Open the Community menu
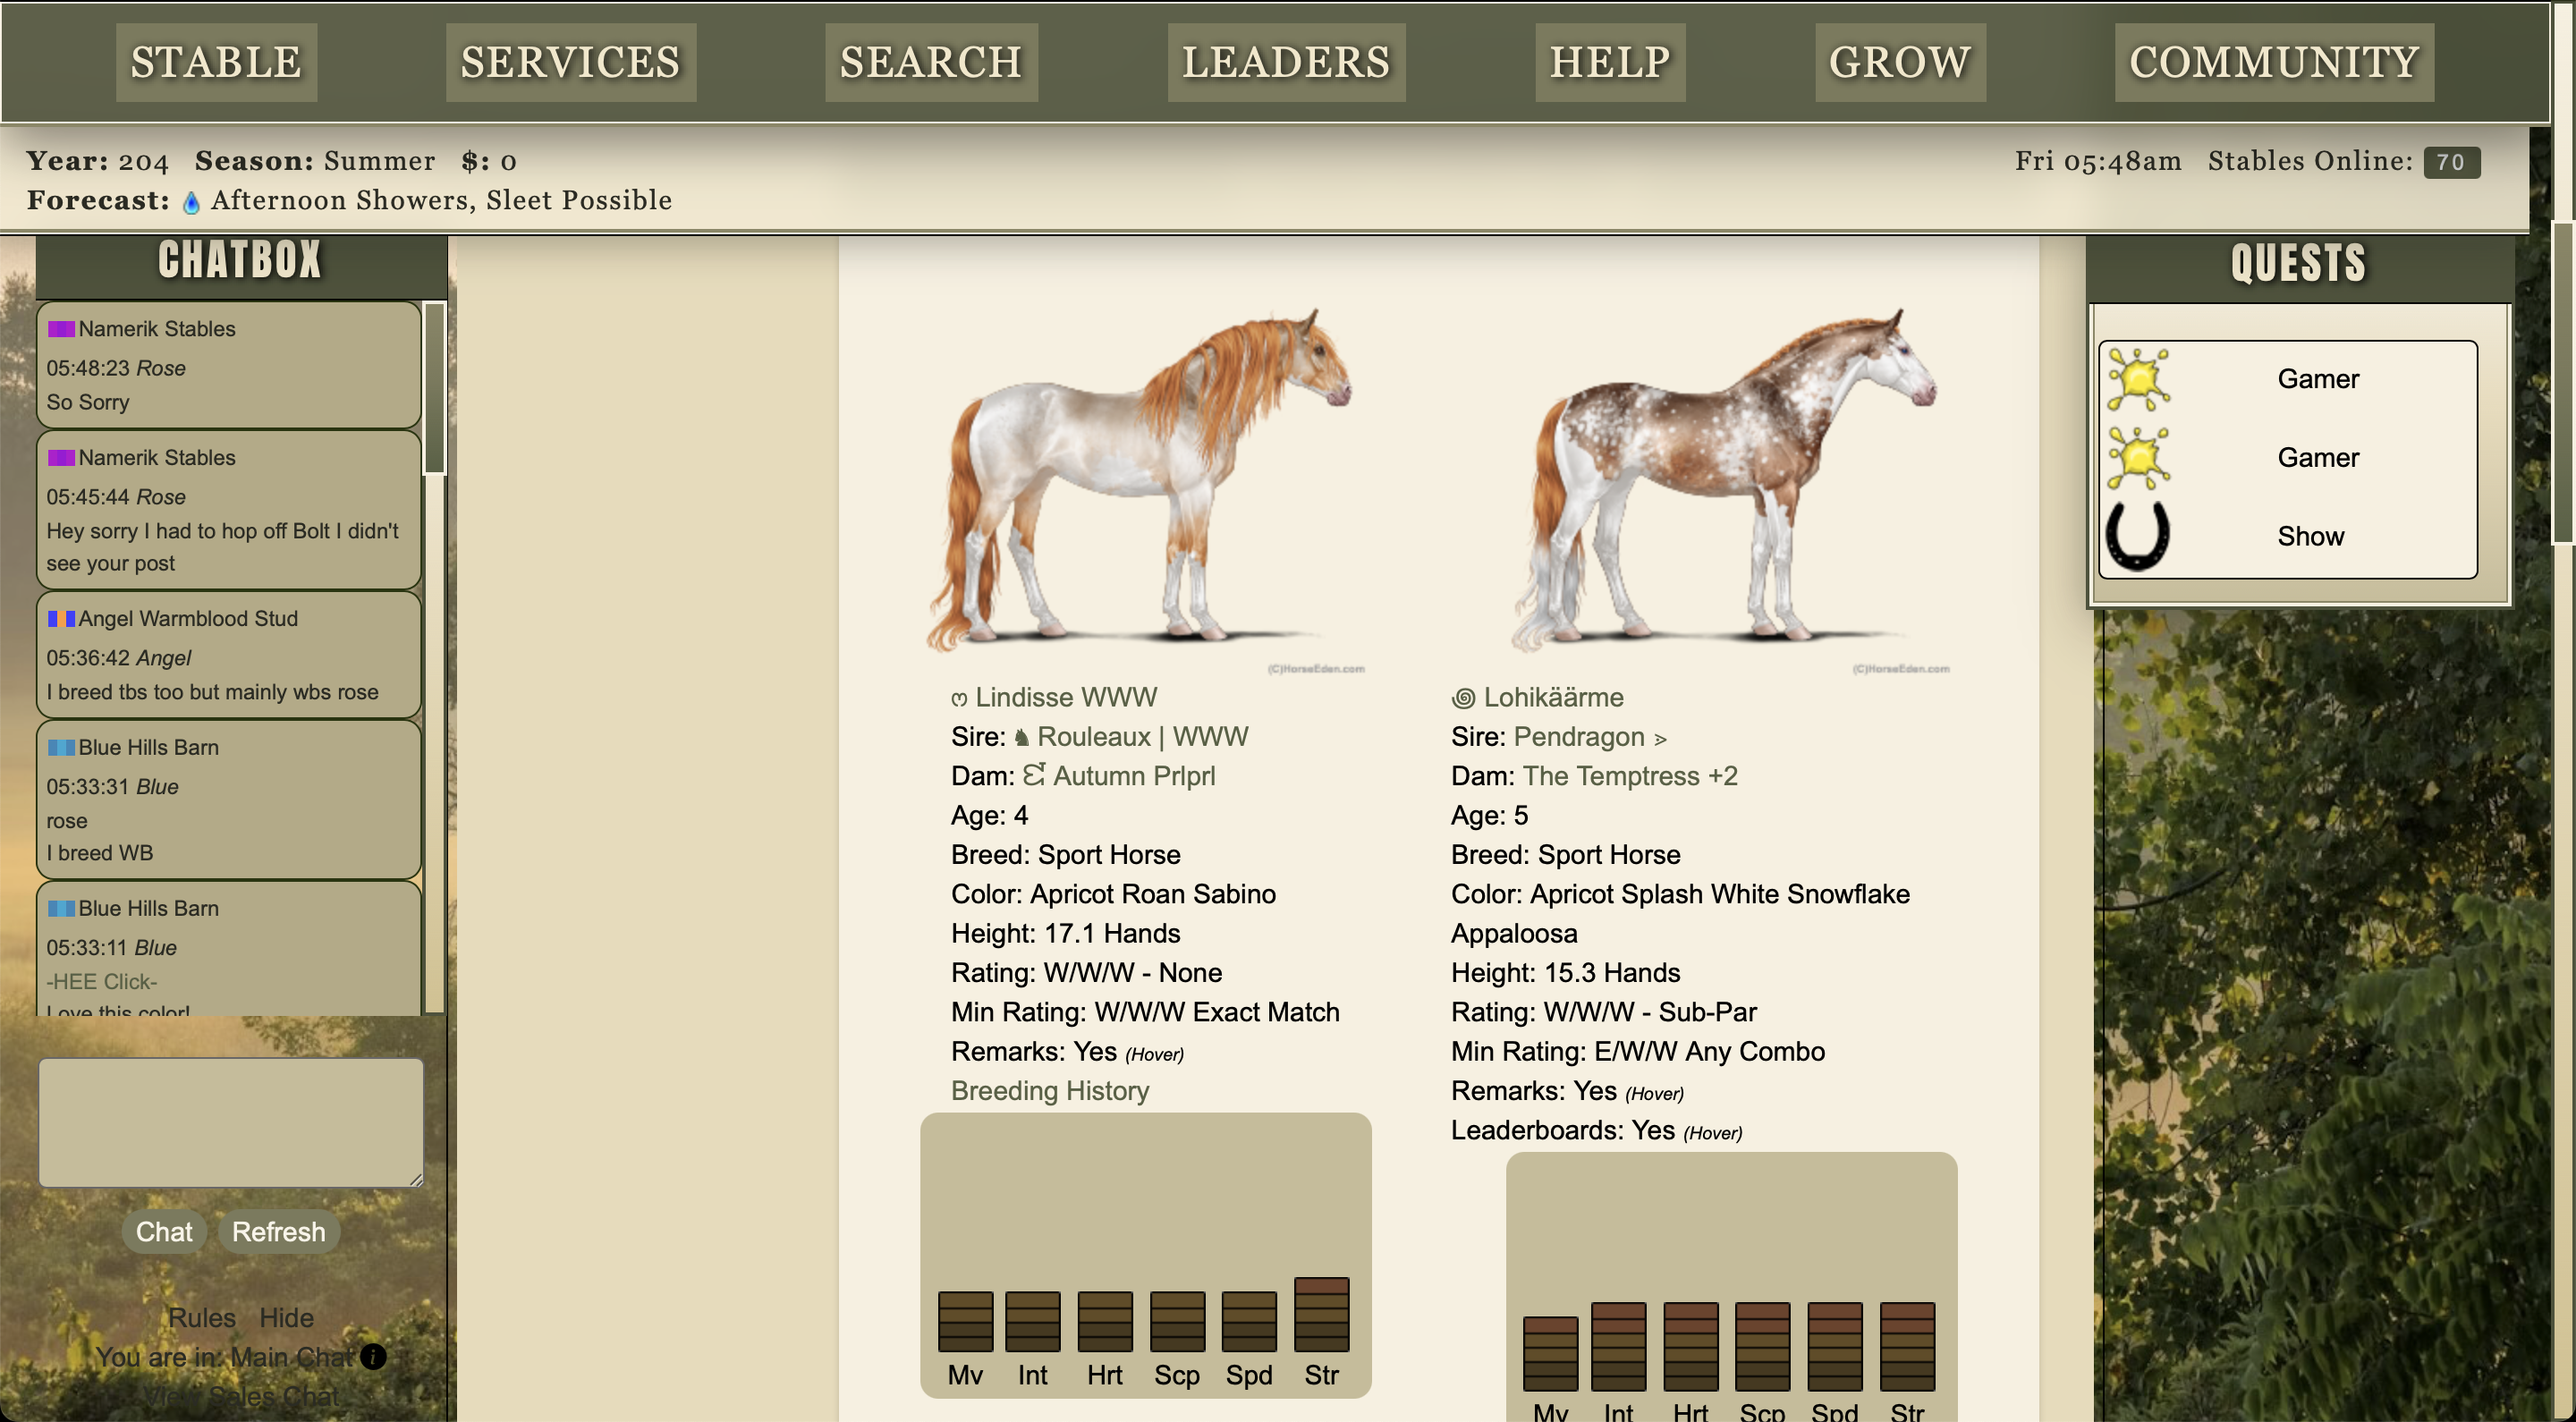This screenshot has width=2576, height=1422. click(x=2274, y=62)
